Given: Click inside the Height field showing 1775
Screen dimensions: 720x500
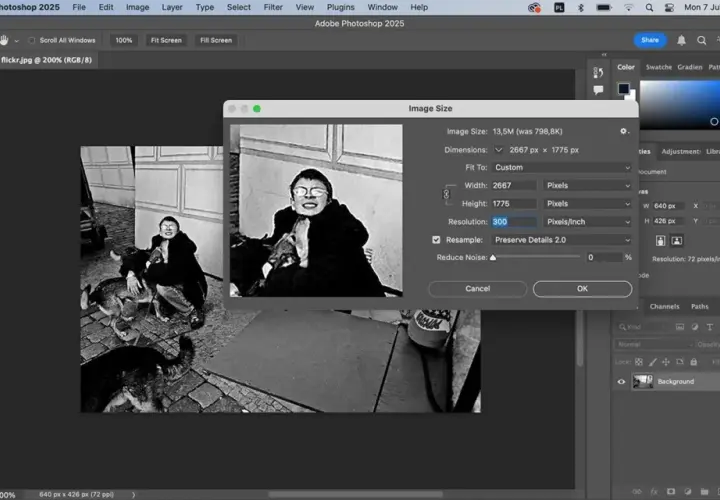Looking at the screenshot, I should click(x=514, y=204).
